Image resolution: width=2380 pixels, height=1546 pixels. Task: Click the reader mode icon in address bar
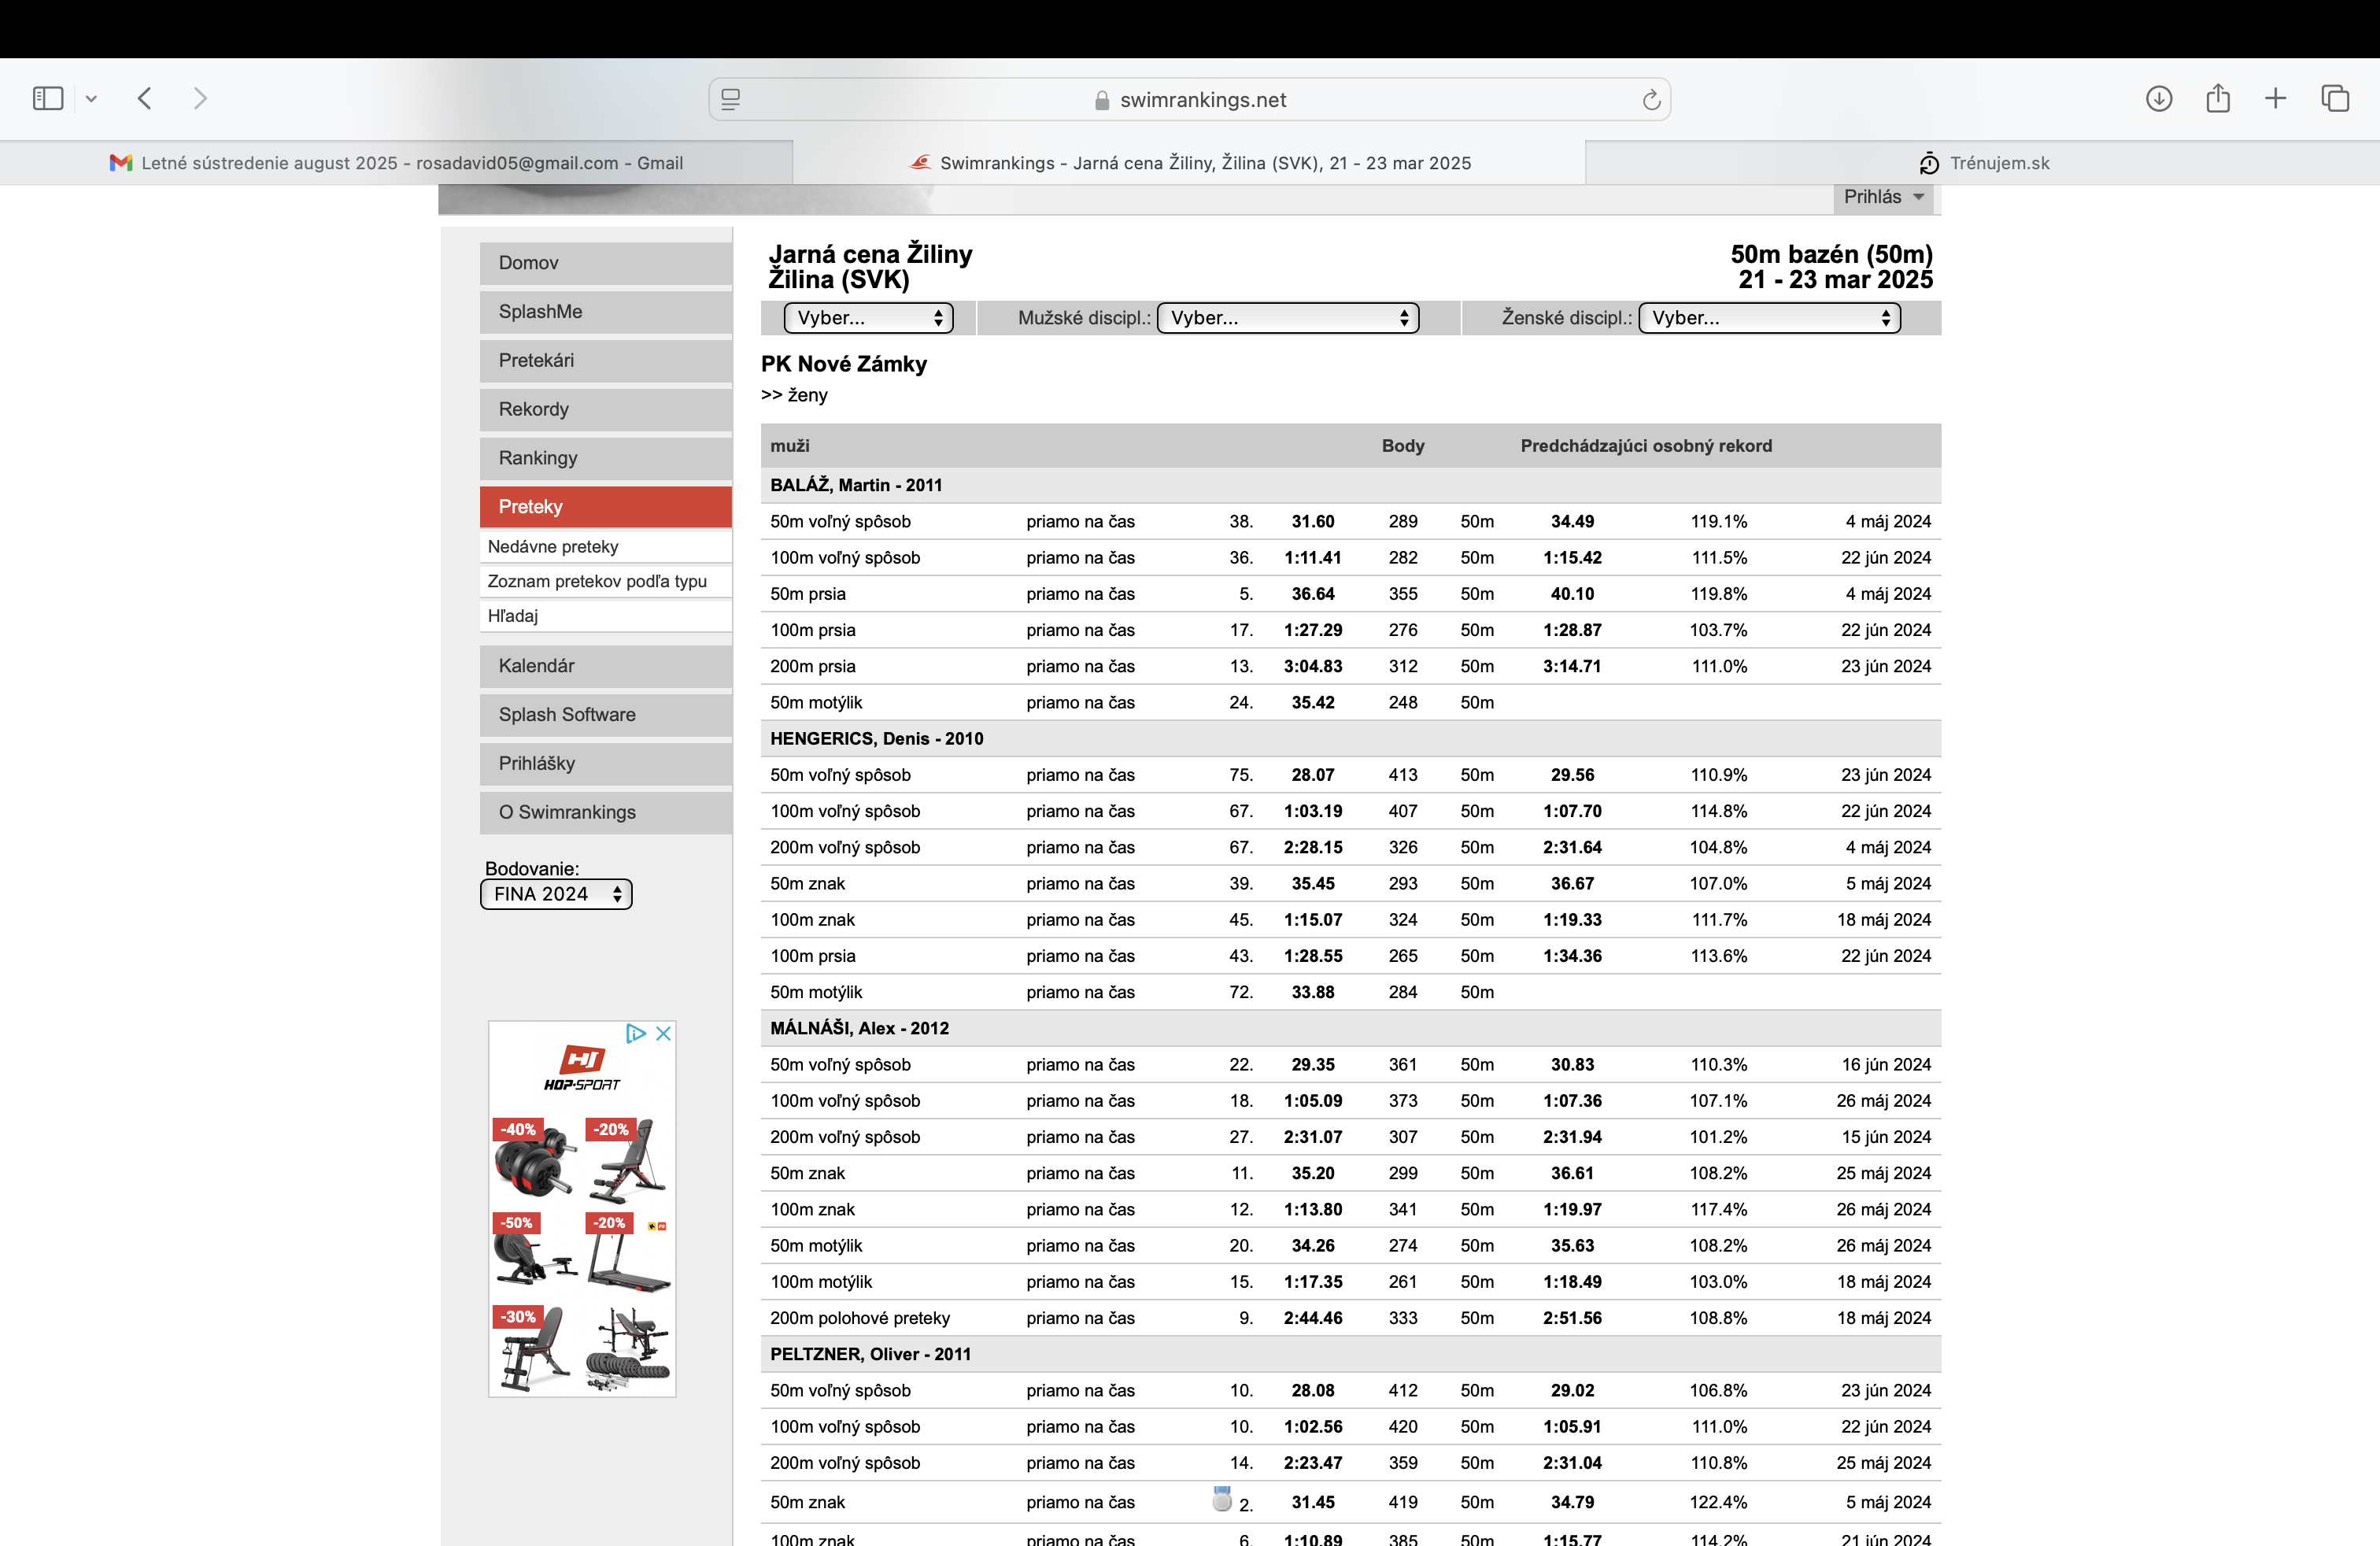click(731, 100)
